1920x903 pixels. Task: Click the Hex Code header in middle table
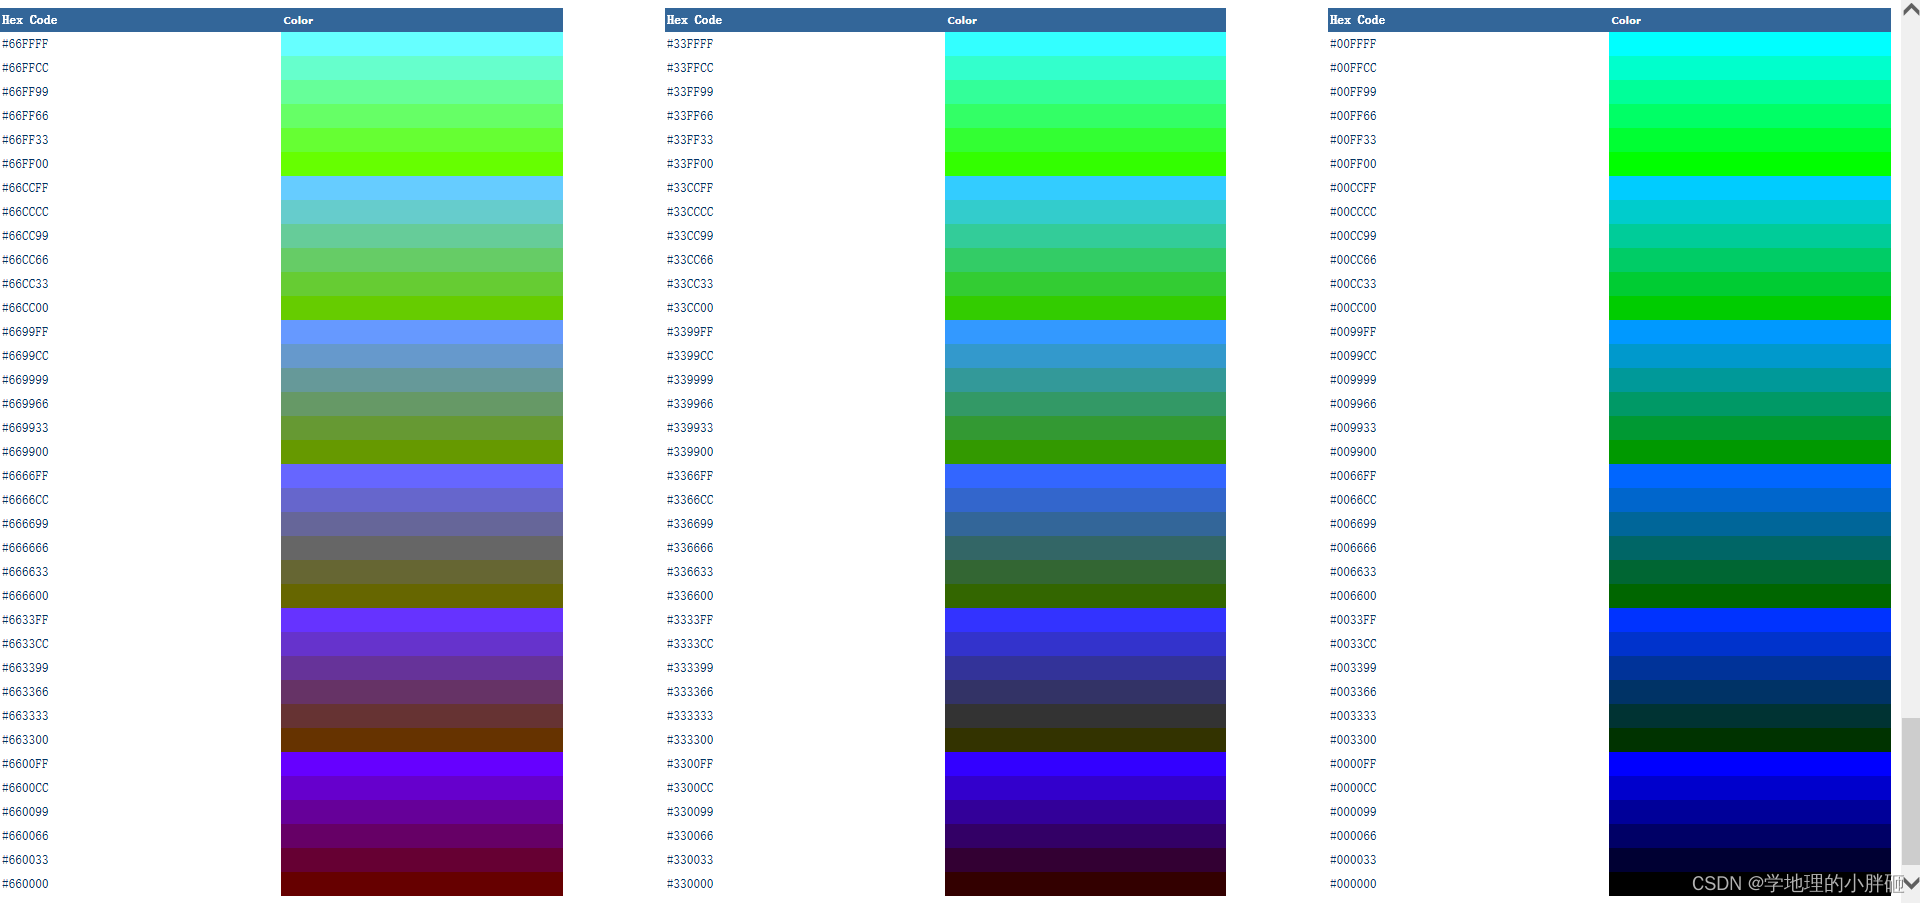tap(694, 20)
